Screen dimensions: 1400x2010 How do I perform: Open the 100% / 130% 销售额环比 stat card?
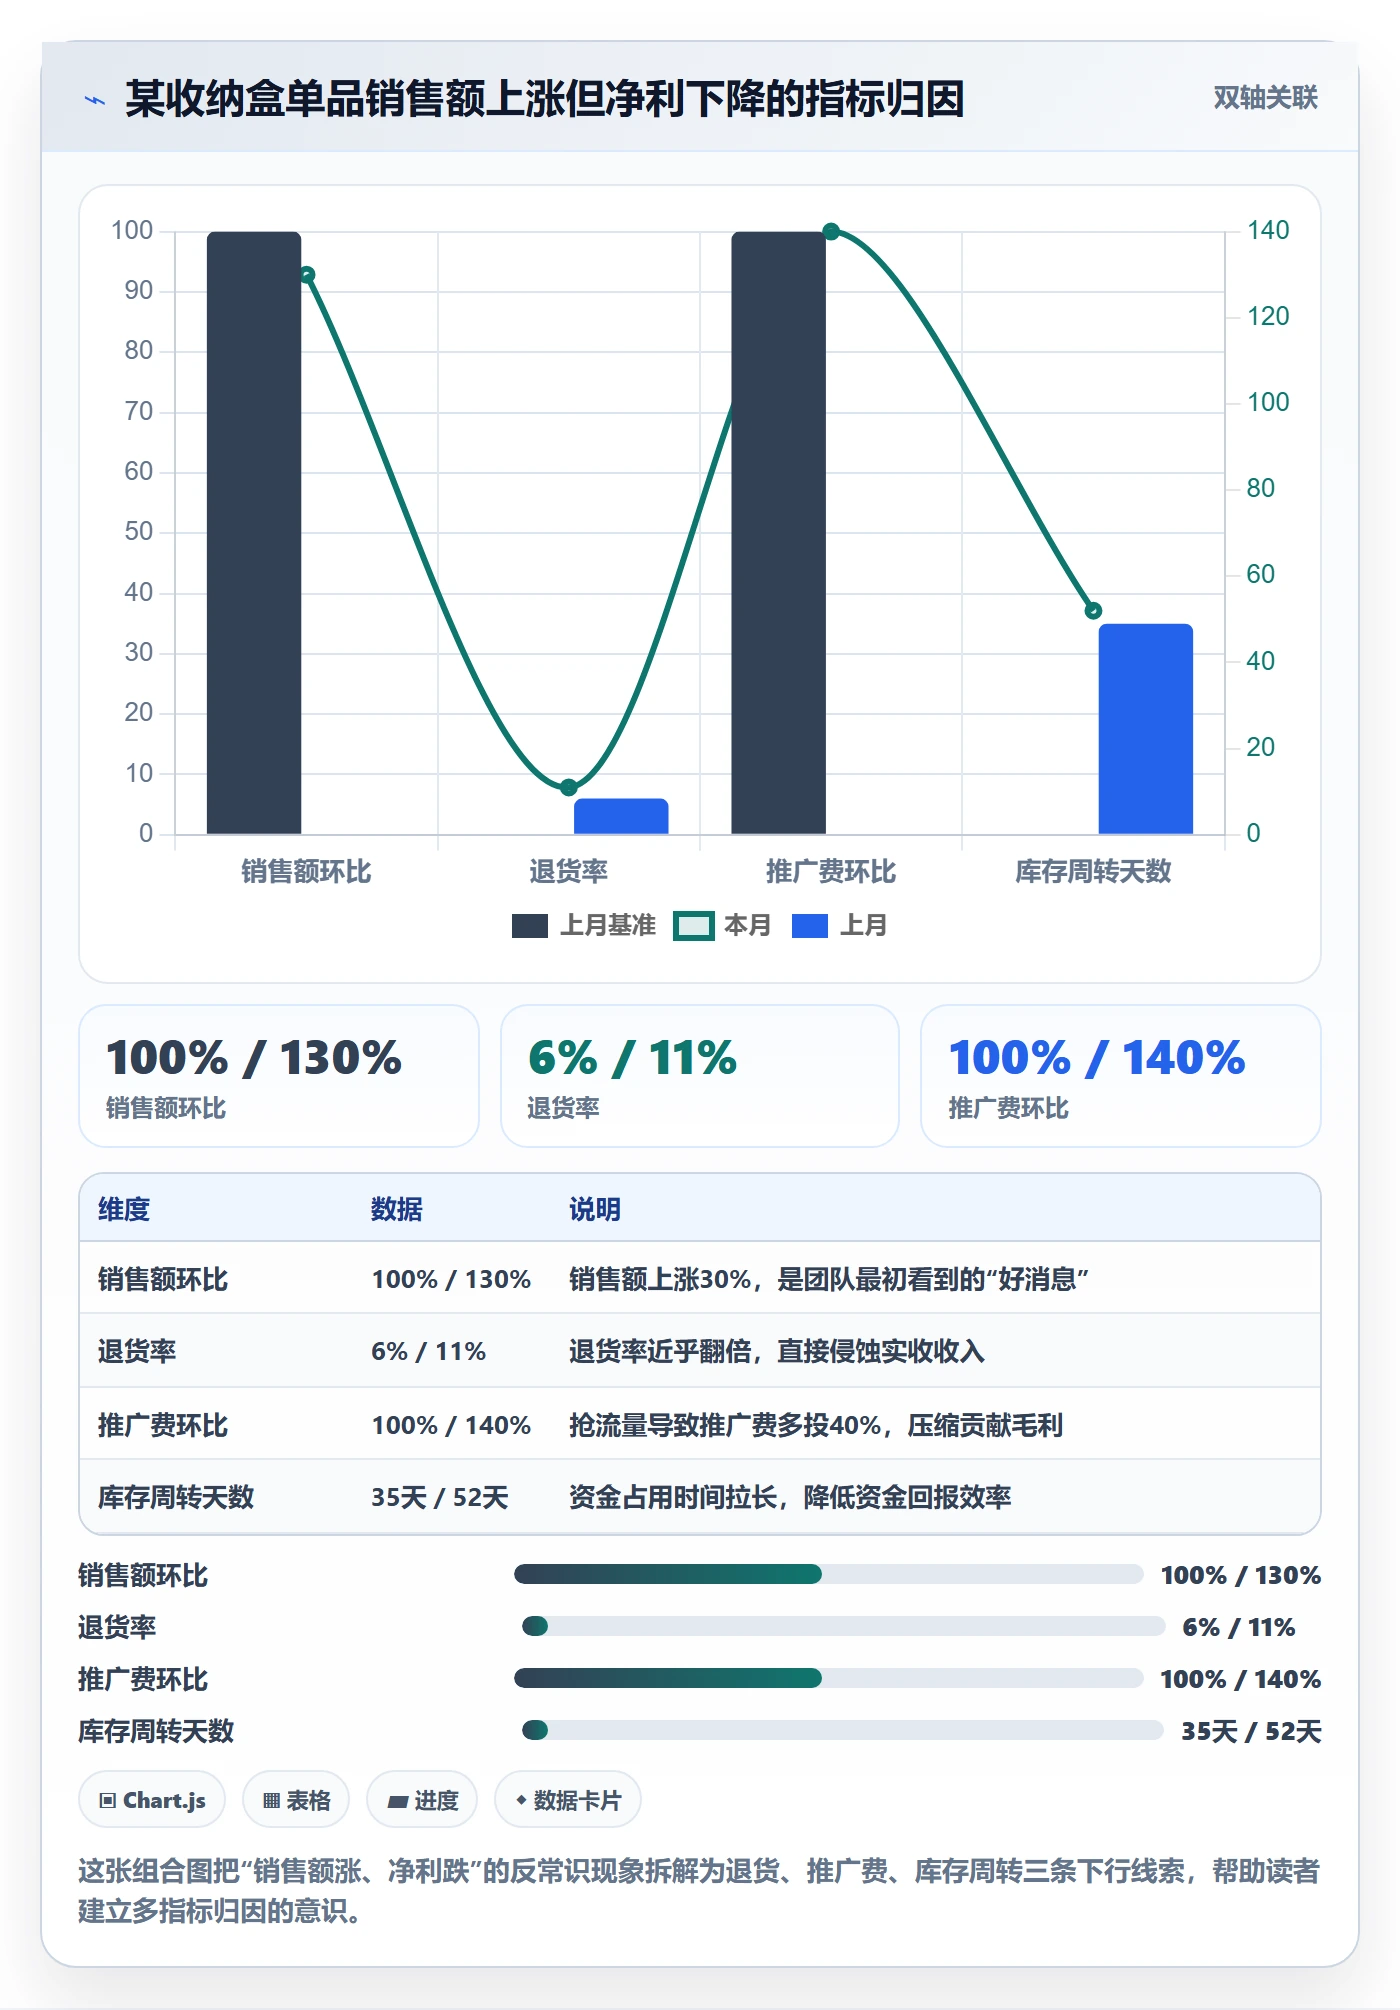point(279,1076)
